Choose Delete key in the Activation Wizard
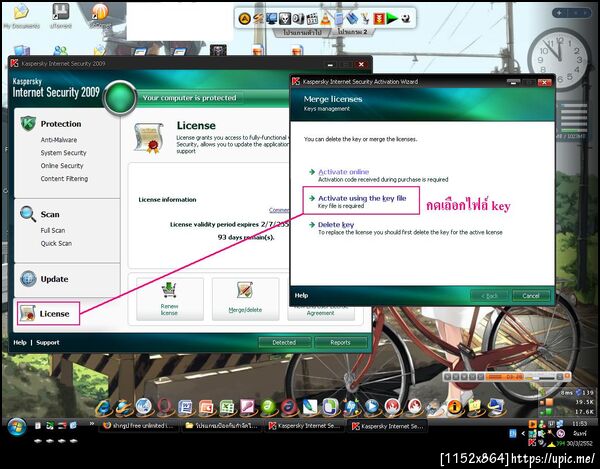 point(336,225)
